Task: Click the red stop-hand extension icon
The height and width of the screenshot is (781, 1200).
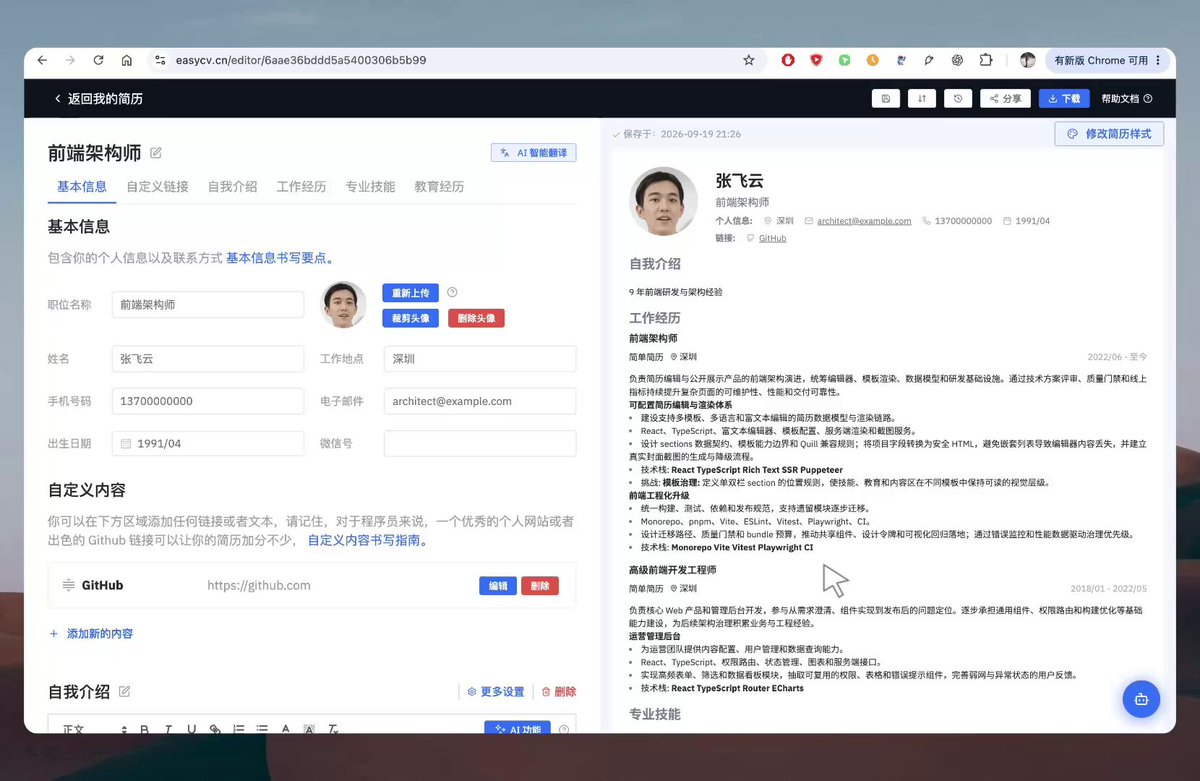Action: pos(788,60)
